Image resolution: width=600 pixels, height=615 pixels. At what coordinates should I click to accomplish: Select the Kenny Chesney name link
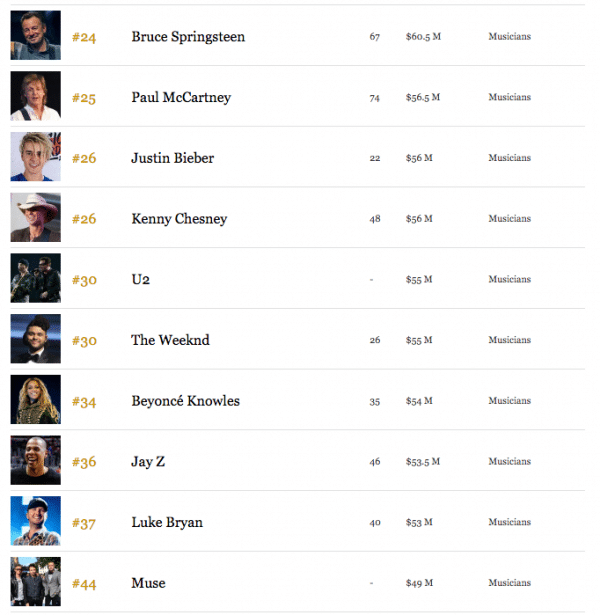tap(179, 219)
